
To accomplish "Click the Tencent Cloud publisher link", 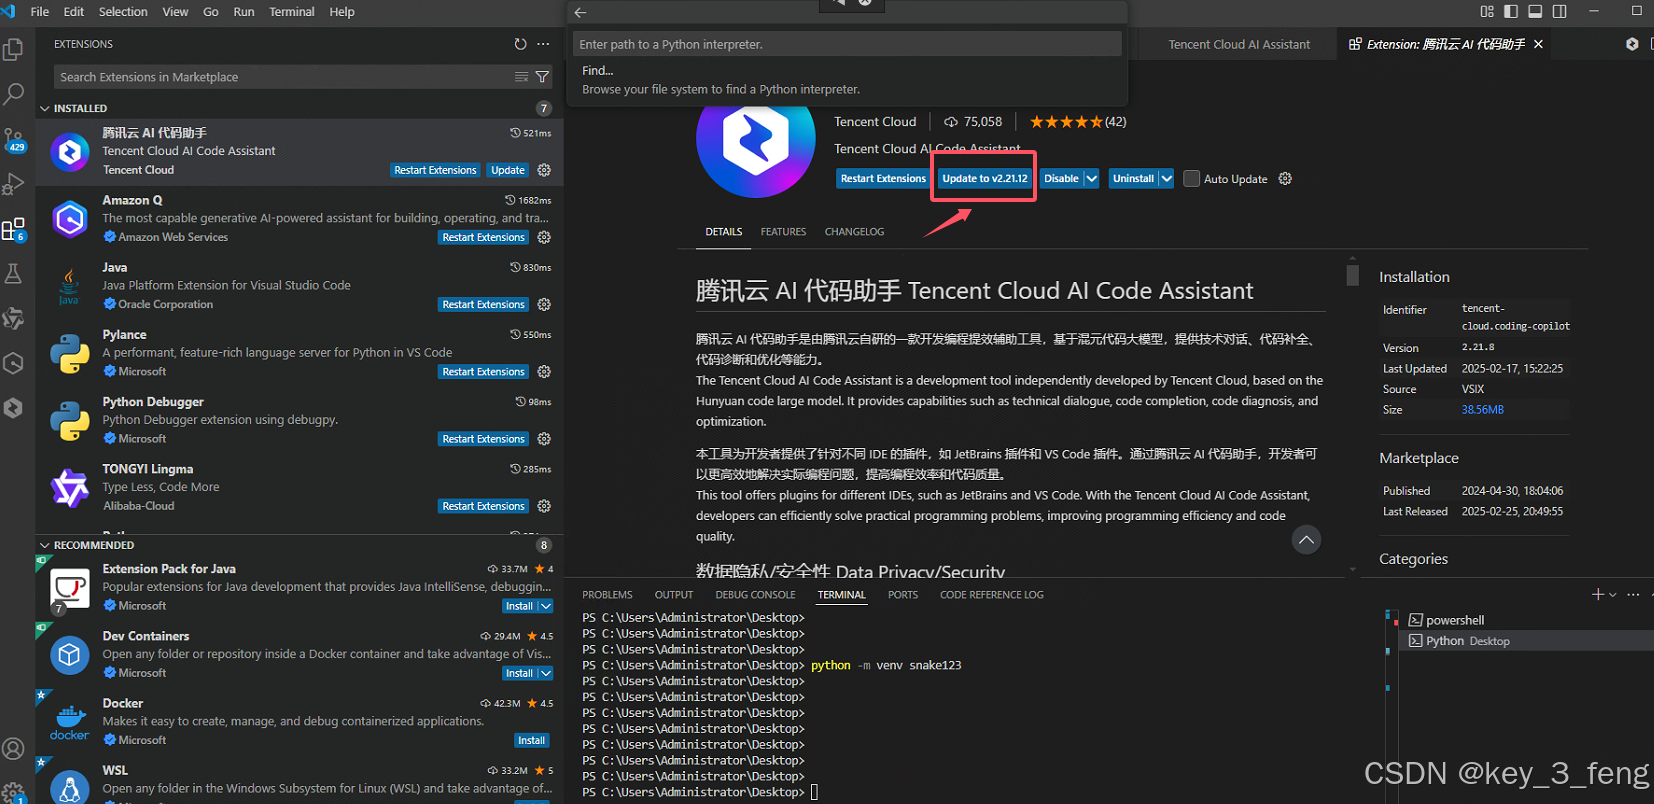I will [875, 121].
